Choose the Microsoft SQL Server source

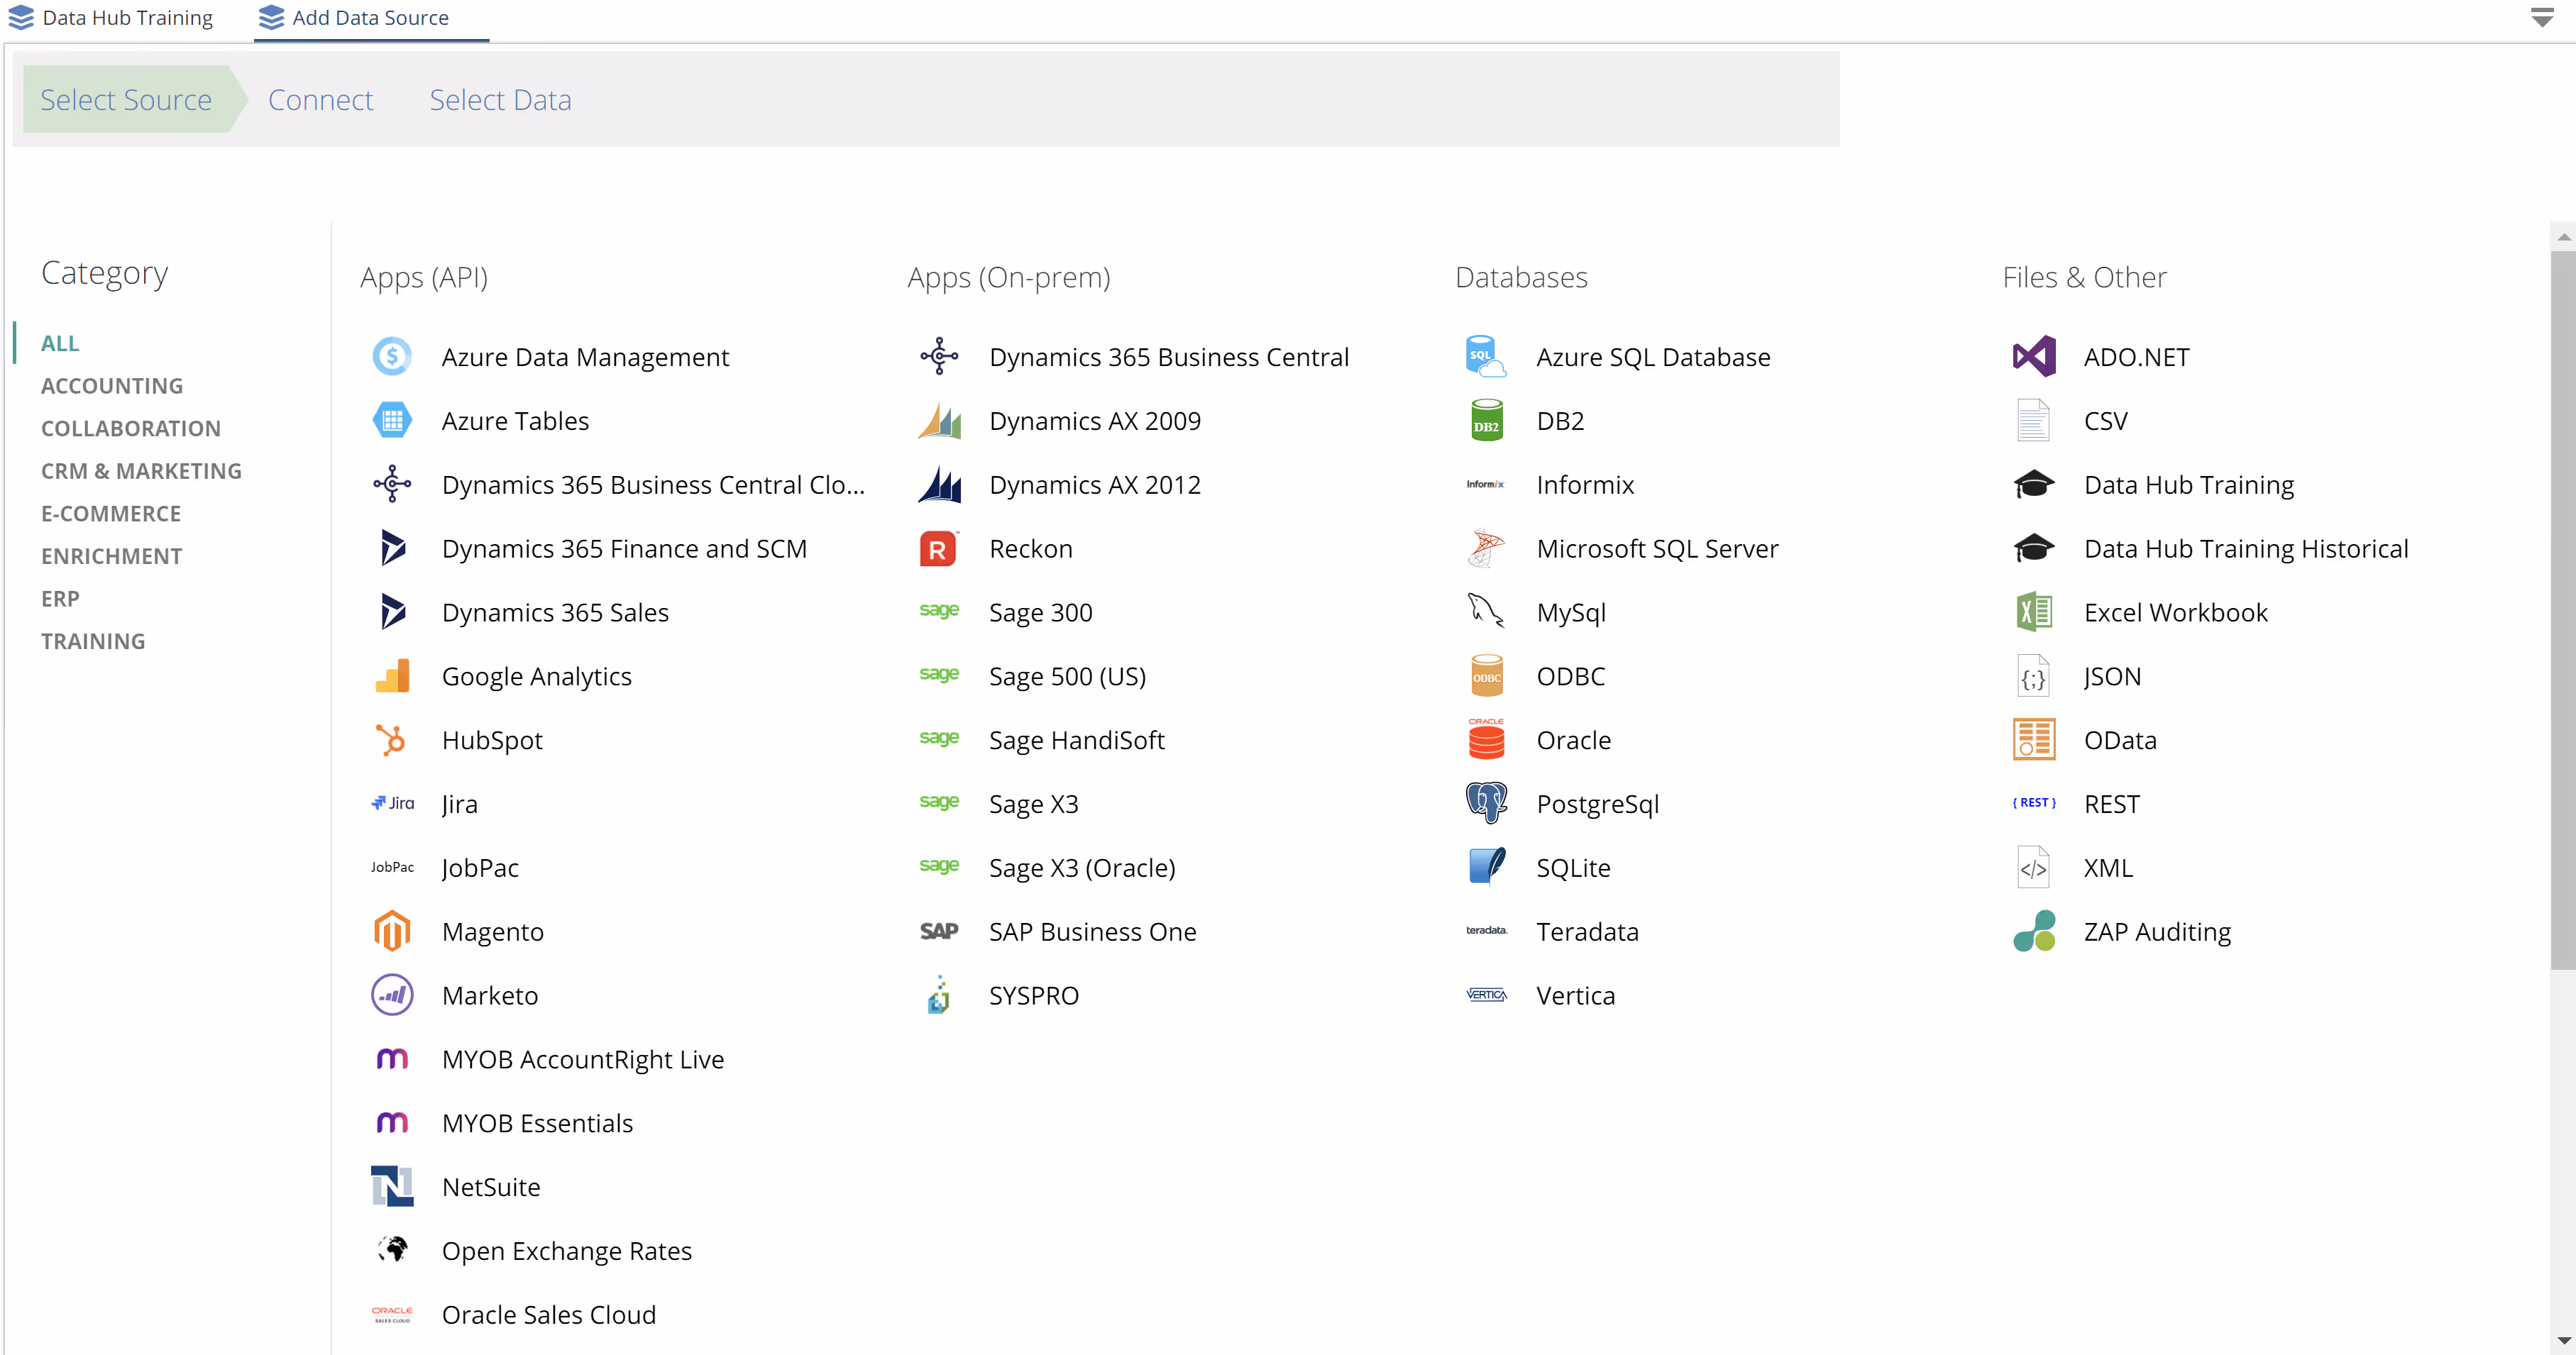[x=1656, y=549]
